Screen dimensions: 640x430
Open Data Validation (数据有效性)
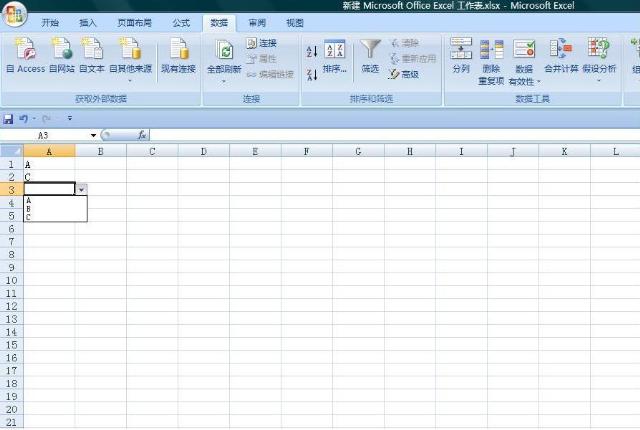[524, 62]
